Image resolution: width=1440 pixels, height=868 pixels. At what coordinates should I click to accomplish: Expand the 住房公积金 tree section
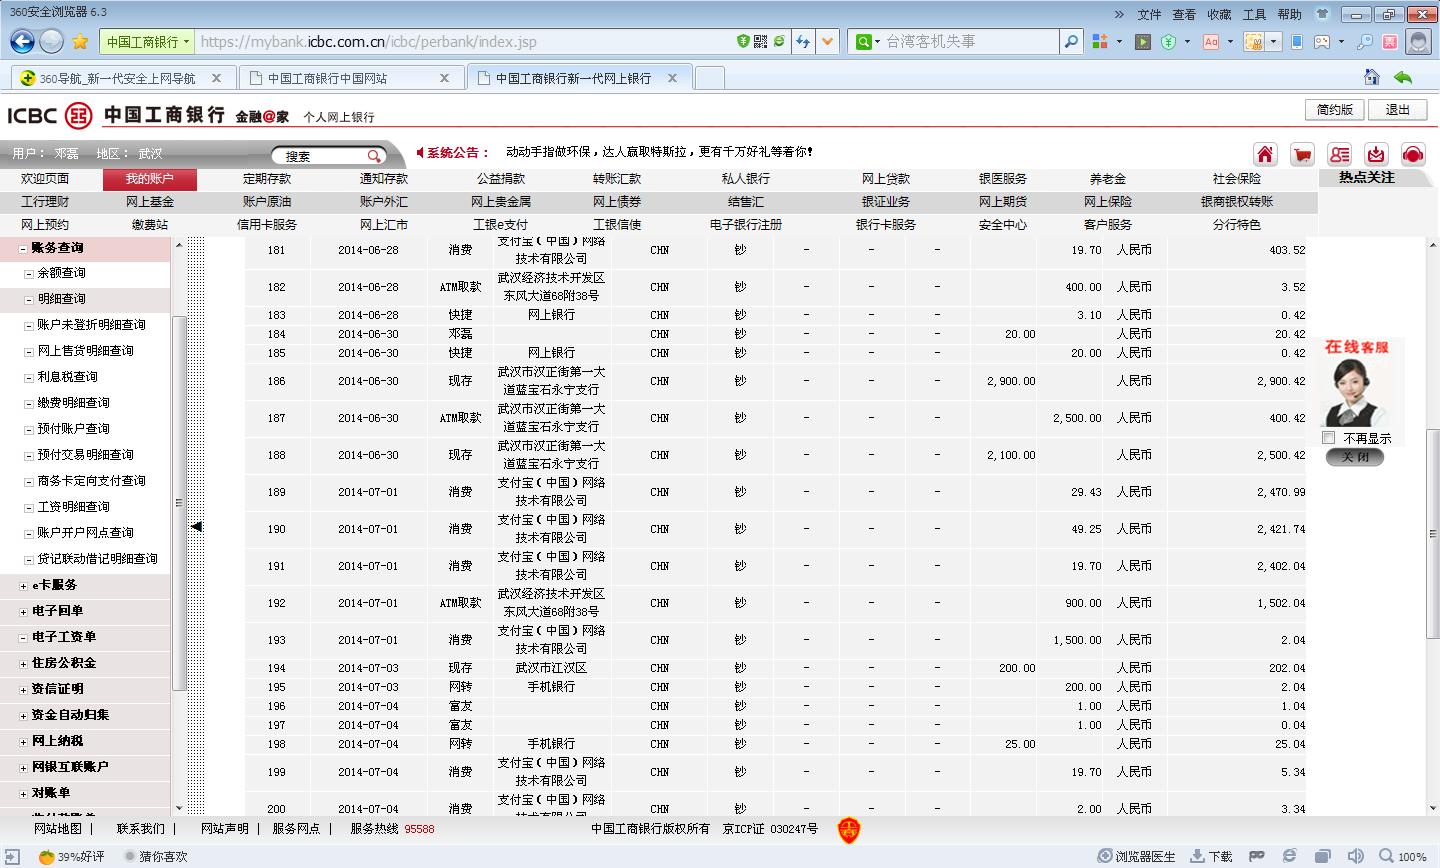[23, 663]
